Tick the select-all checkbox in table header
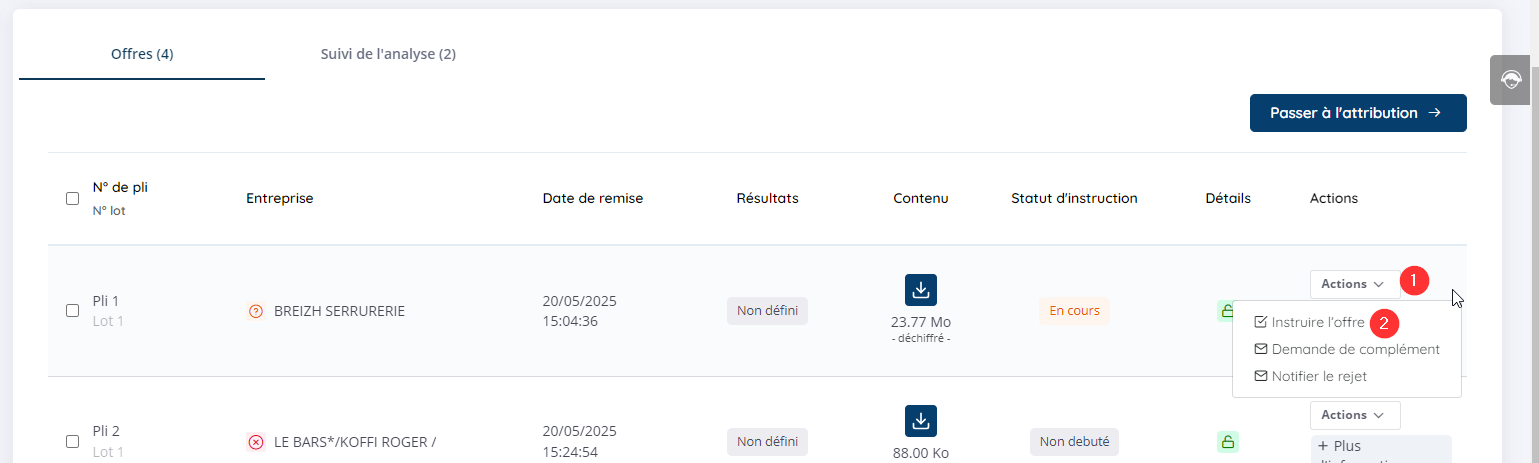Screen dimensions: 1539x463 point(72,198)
